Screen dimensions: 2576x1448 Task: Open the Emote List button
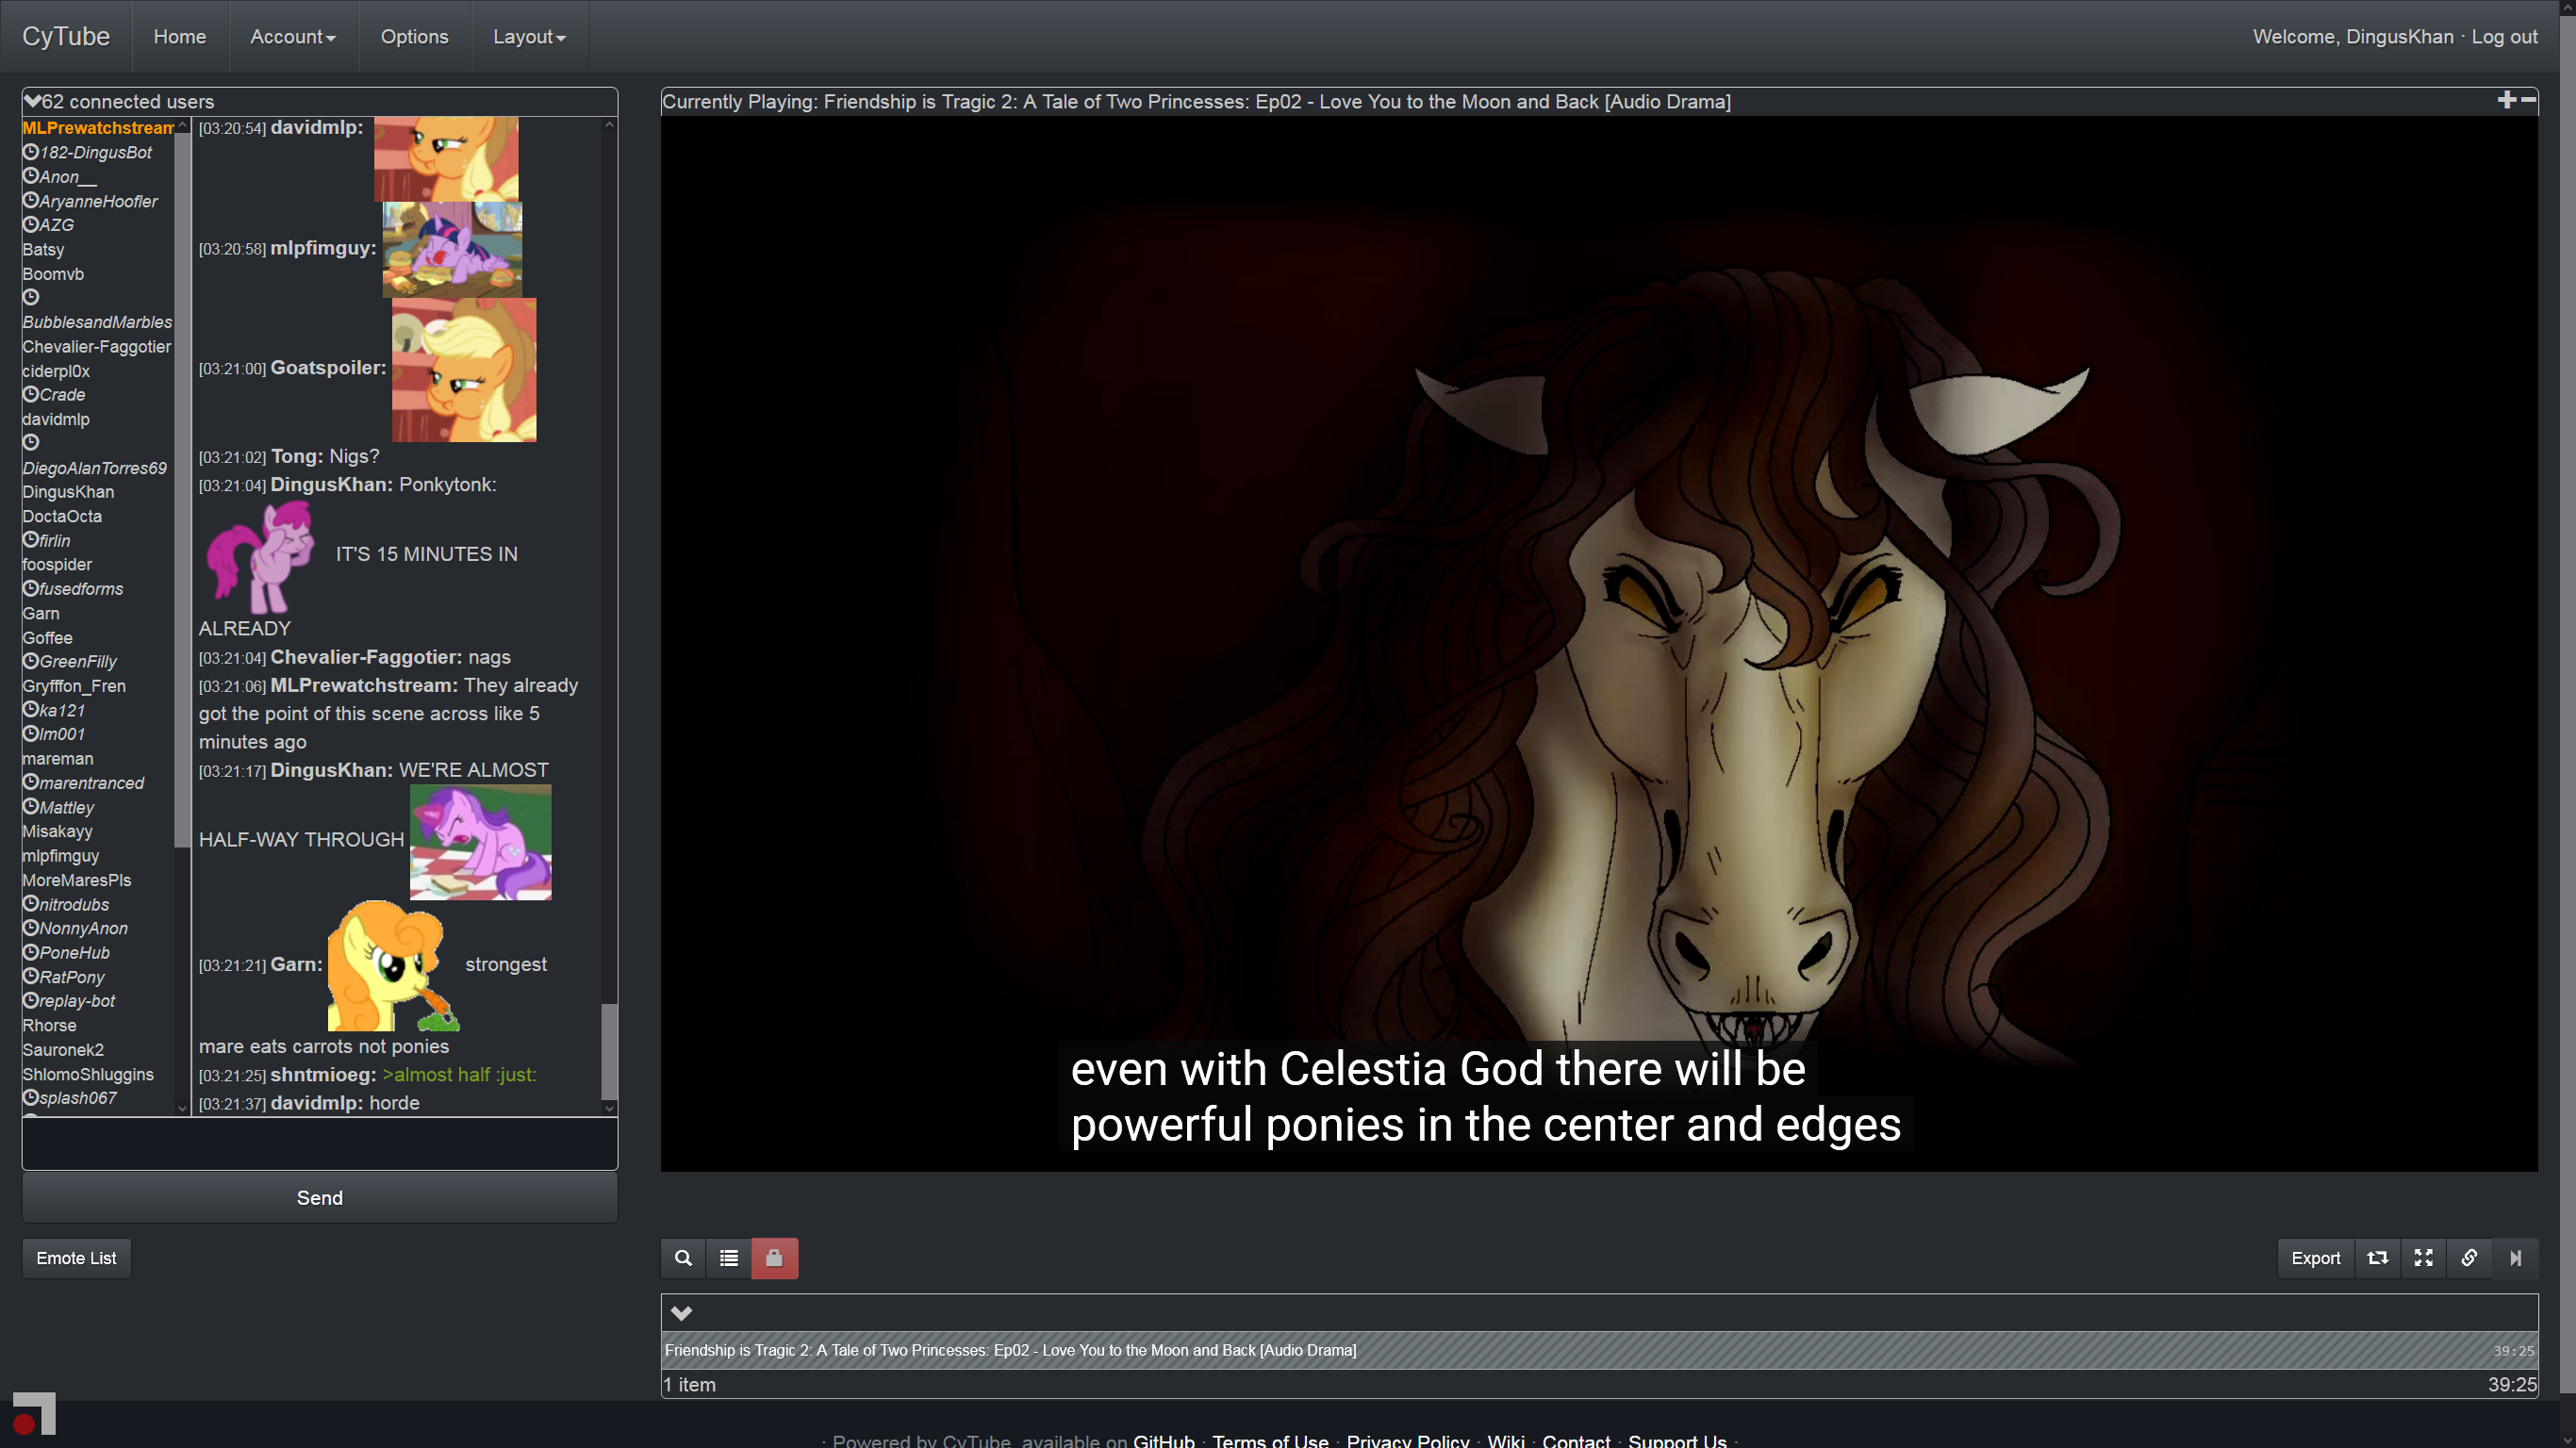click(76, 1258)
